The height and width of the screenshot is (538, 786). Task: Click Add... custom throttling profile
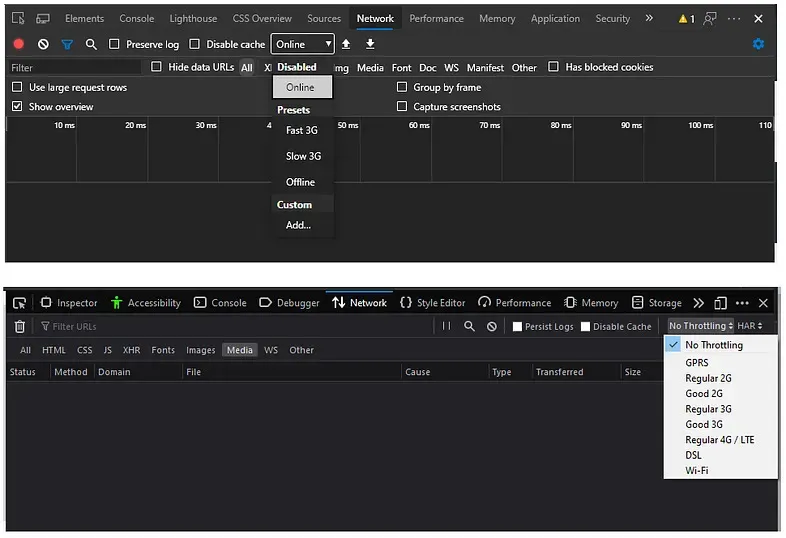coord(302,225)
